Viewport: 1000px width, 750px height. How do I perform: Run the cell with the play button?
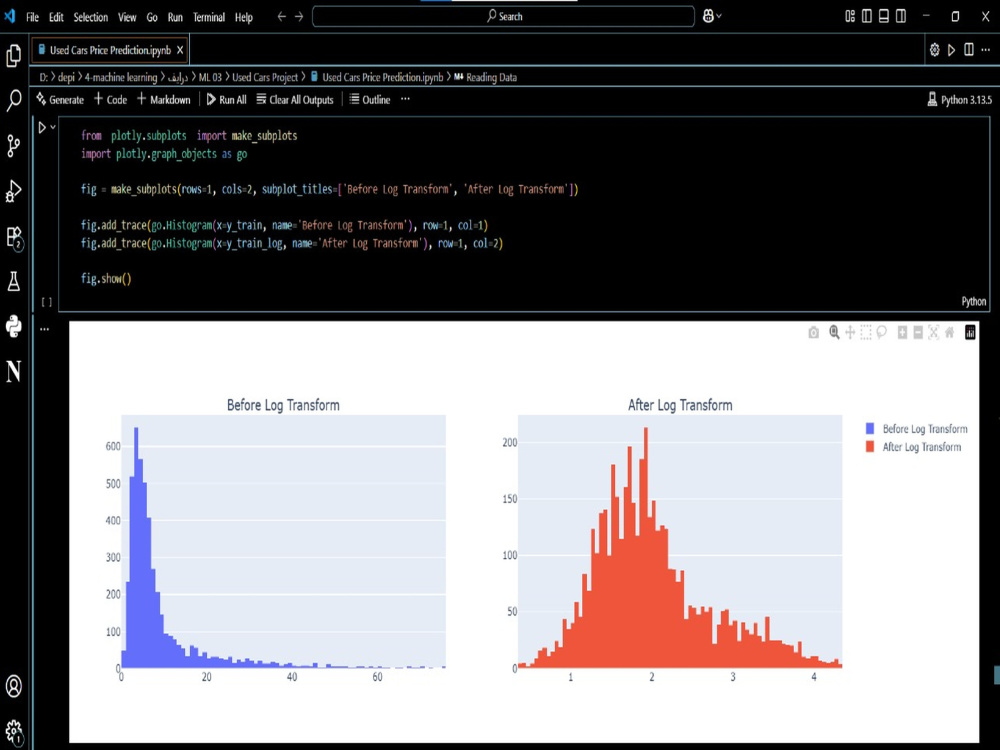point(42,128)
